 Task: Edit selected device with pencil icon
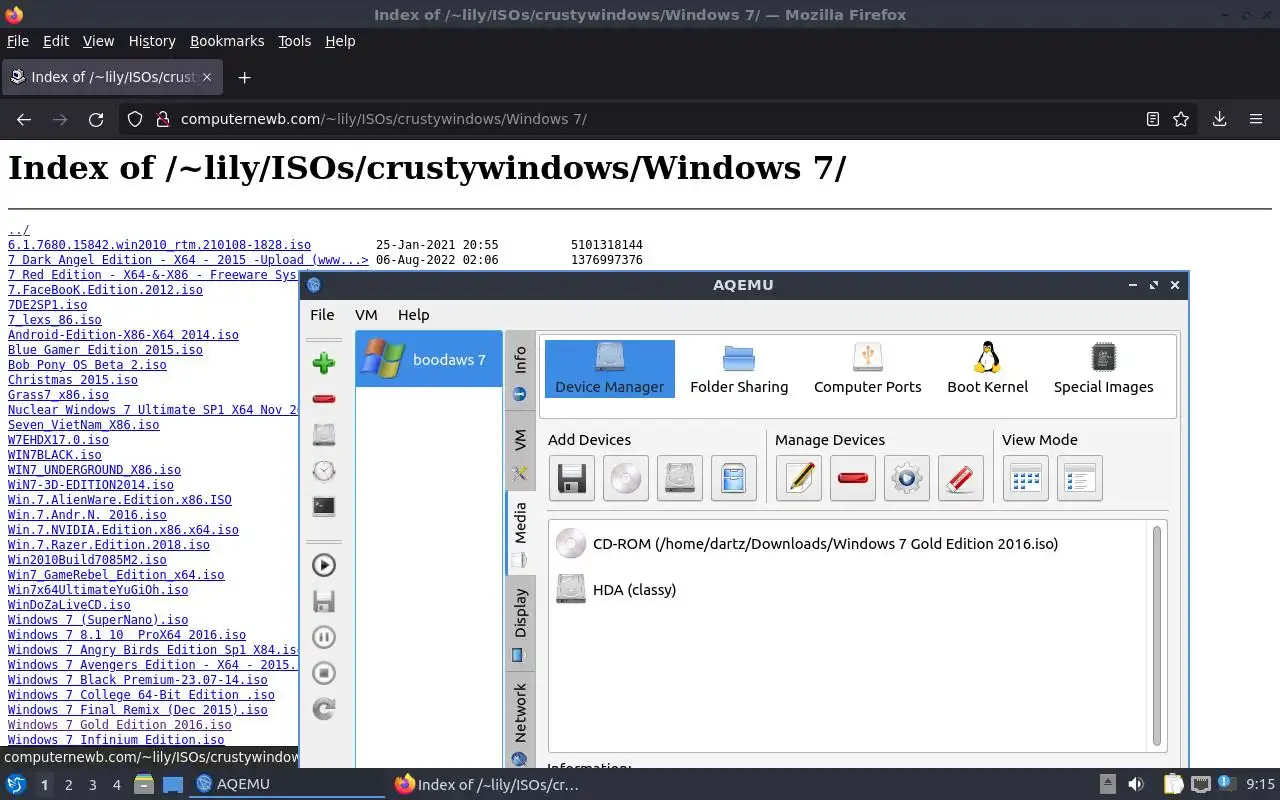(x=799, y=478)
